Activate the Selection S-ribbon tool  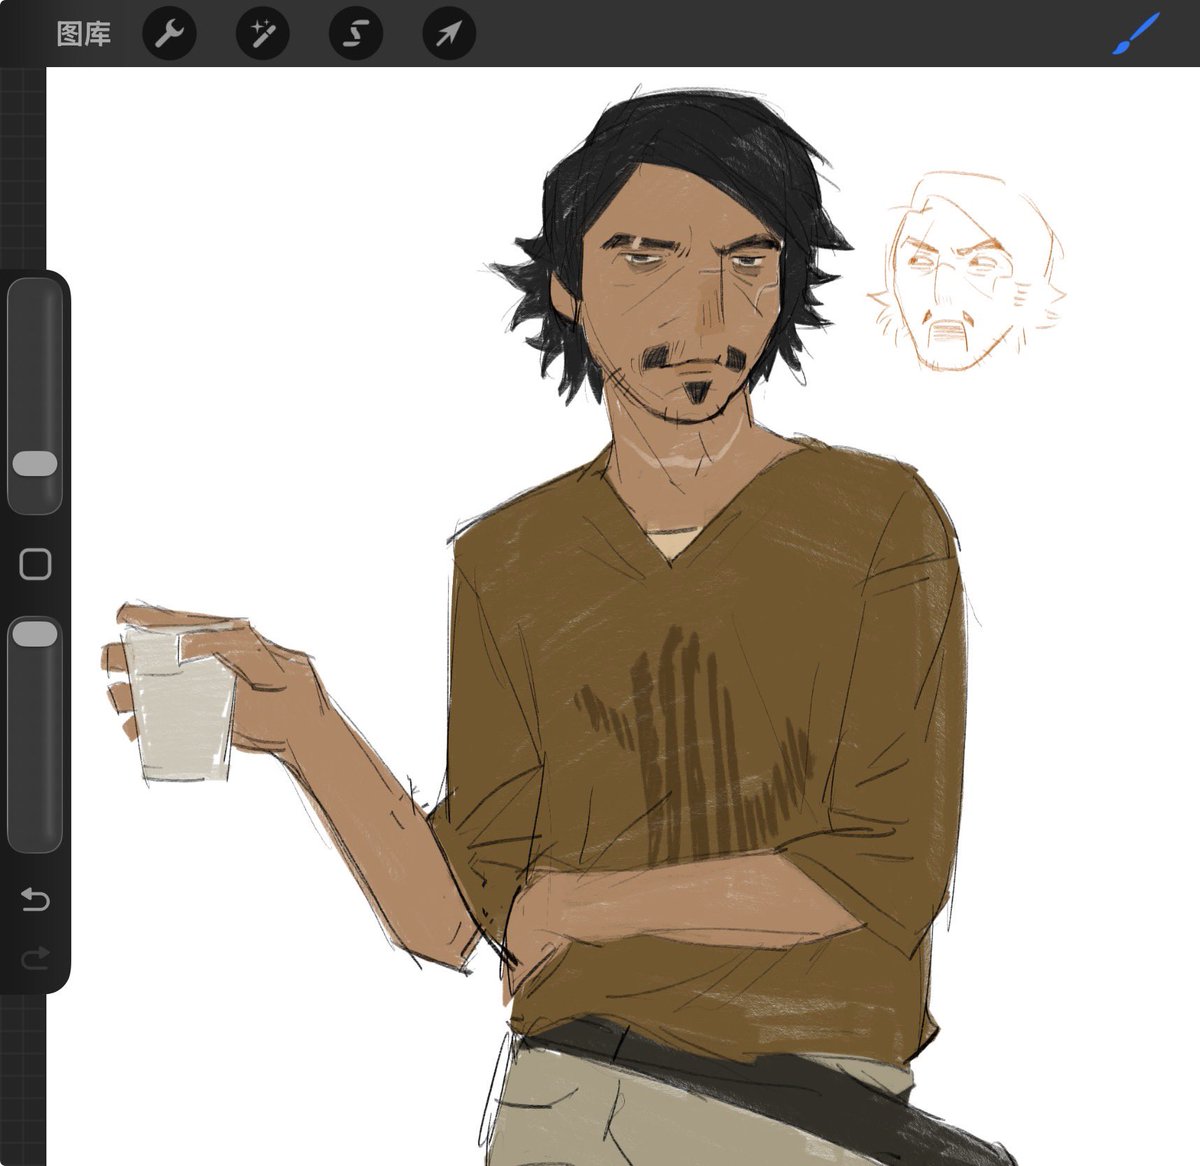pos(355,35)
